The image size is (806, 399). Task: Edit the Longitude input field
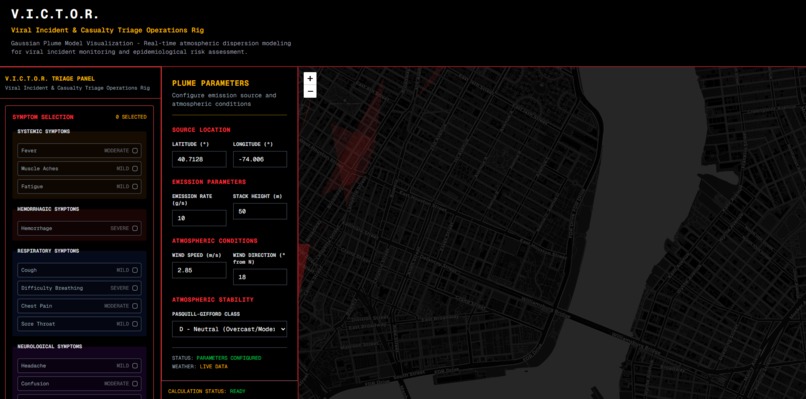tap(260, 159)
